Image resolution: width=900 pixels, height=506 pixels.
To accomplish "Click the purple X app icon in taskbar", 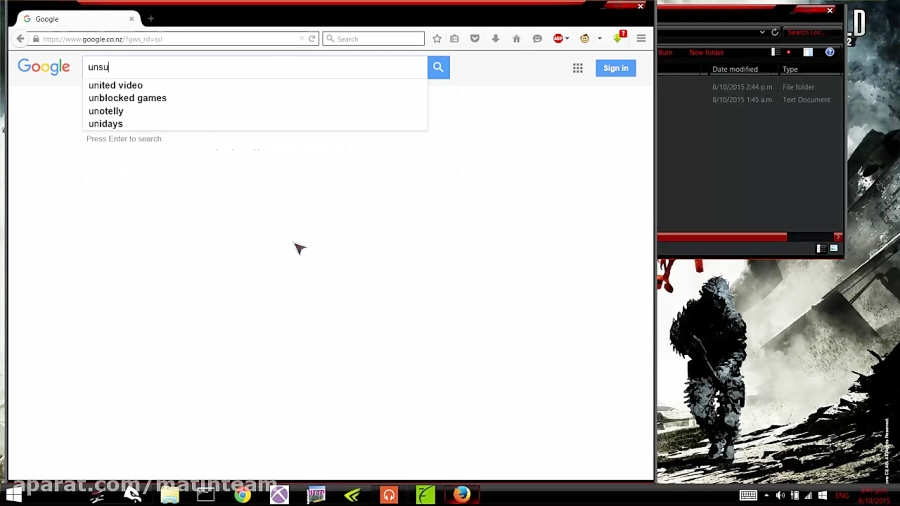I will 280,495.
